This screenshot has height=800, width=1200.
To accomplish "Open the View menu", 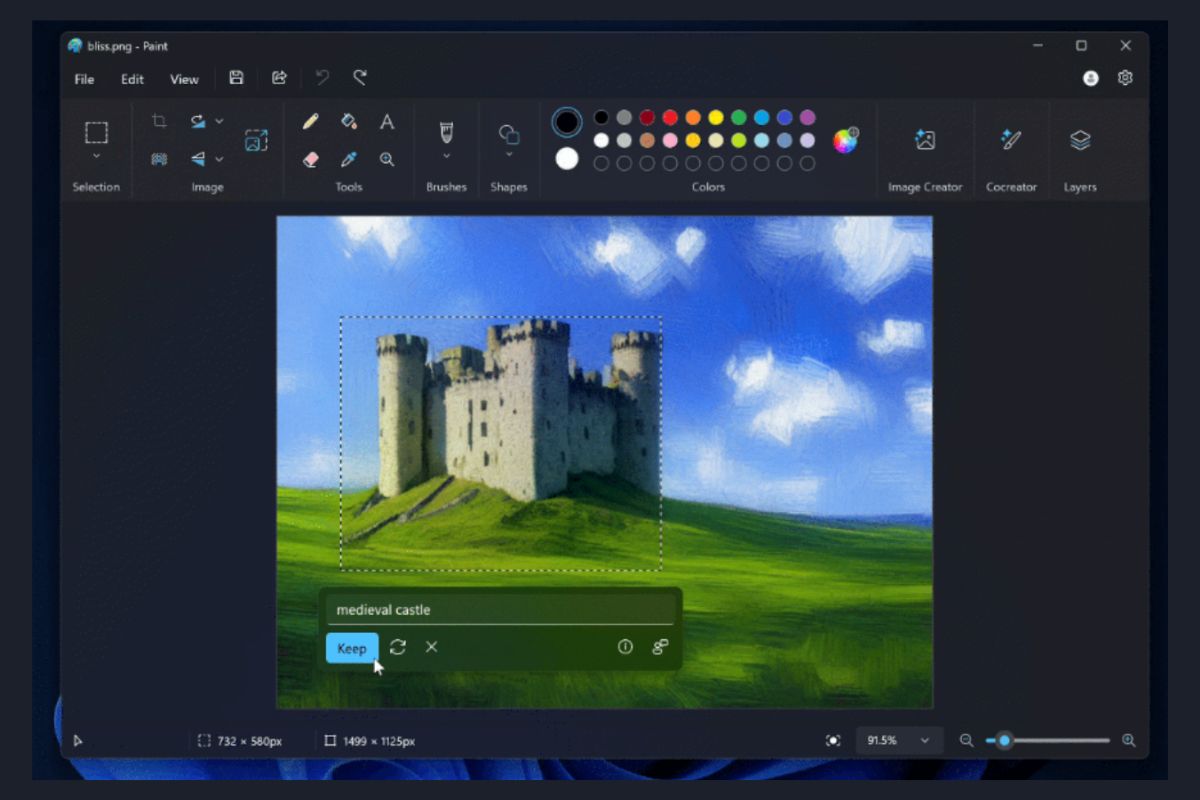I will tap(184, 79).
